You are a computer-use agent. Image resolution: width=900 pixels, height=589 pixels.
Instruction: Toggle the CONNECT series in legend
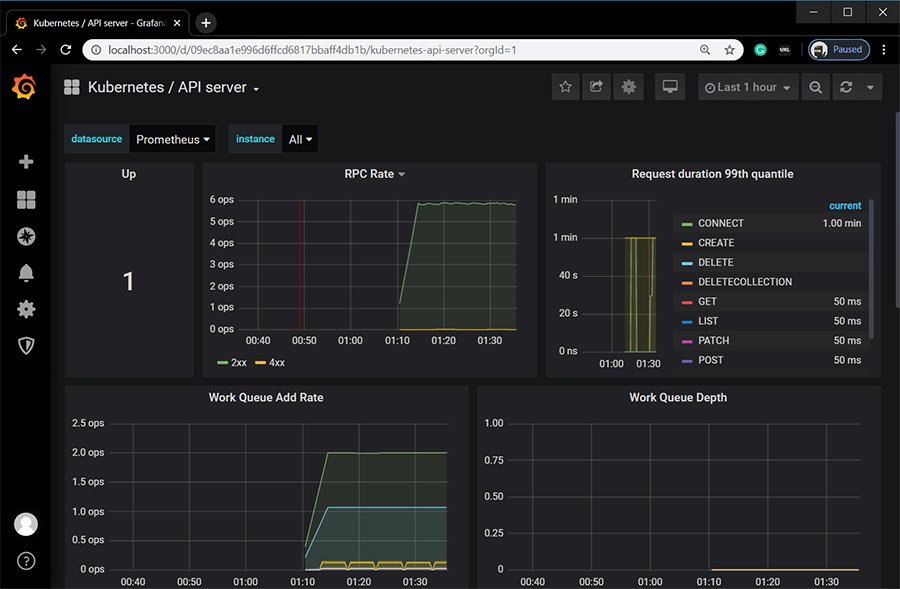click(x=720, y=223)
